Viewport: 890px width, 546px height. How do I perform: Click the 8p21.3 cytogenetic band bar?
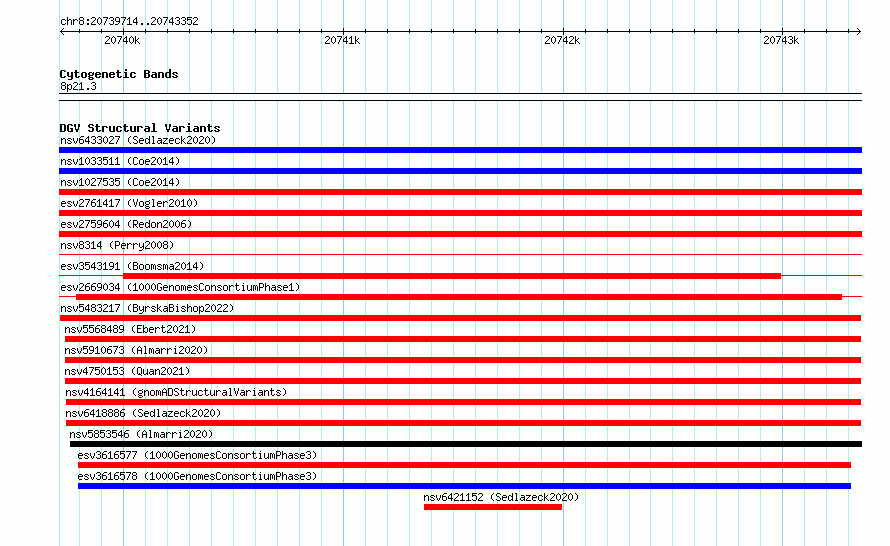coord(460,97)
